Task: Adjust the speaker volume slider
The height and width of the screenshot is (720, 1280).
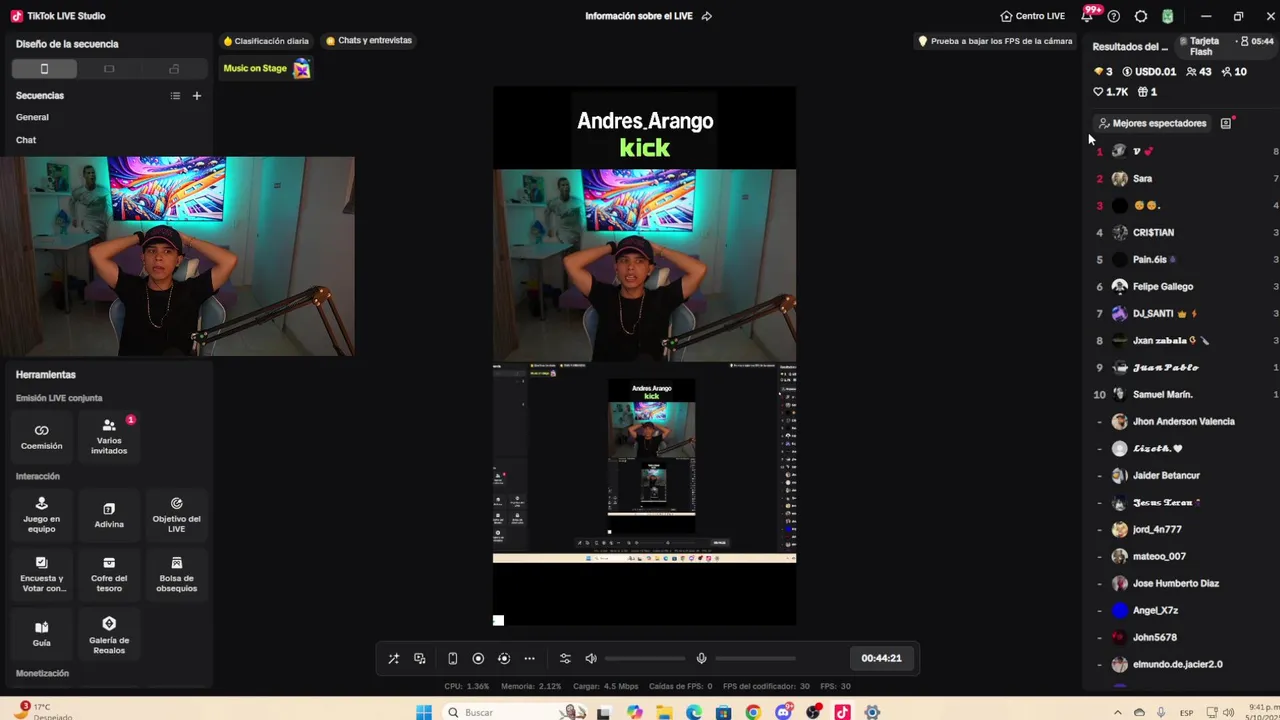Action: 645,658
